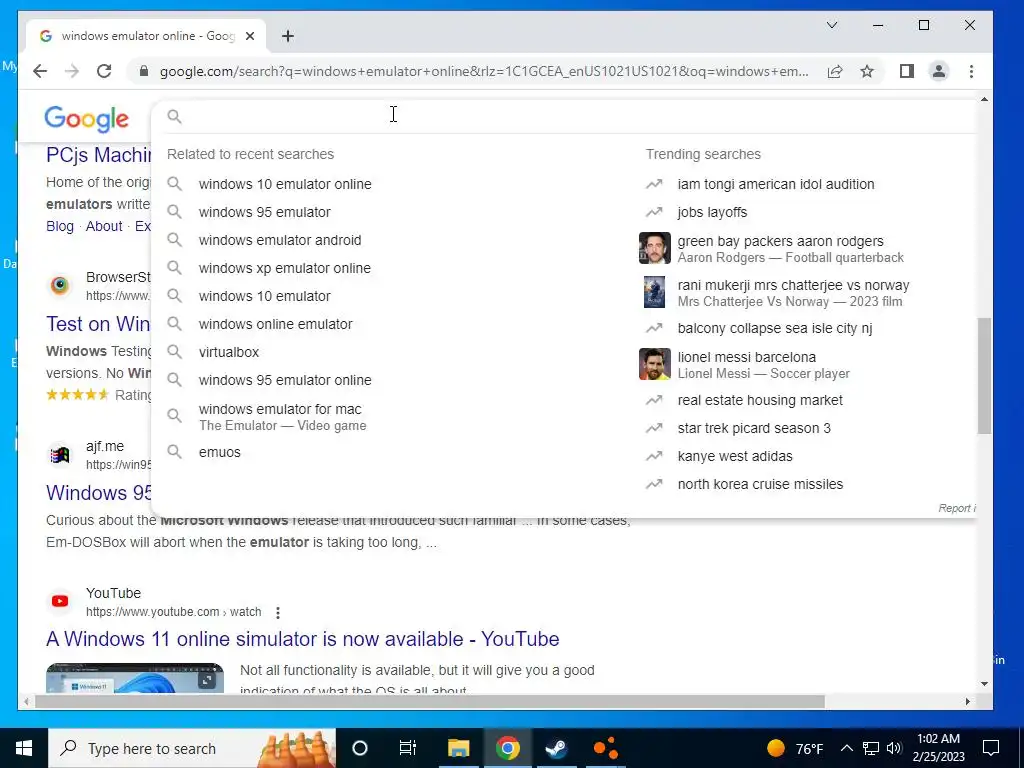
Task: Click ajf.me favicon icon
Action: [x=60, y=455]
